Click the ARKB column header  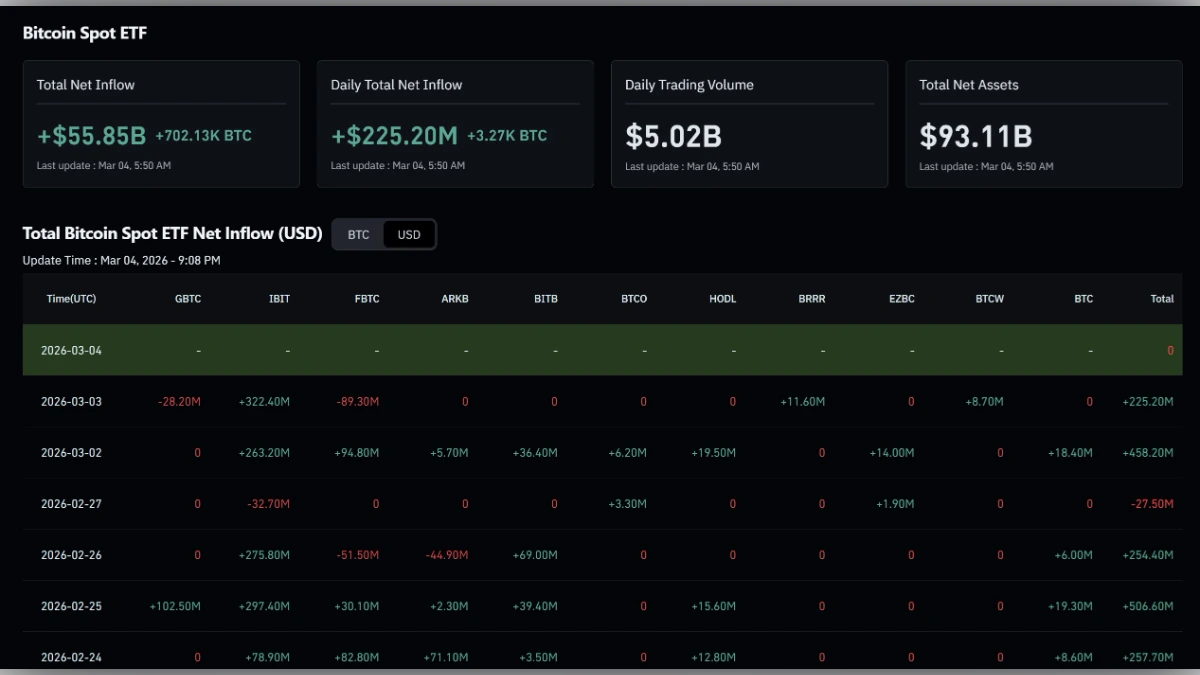(455, 298)
